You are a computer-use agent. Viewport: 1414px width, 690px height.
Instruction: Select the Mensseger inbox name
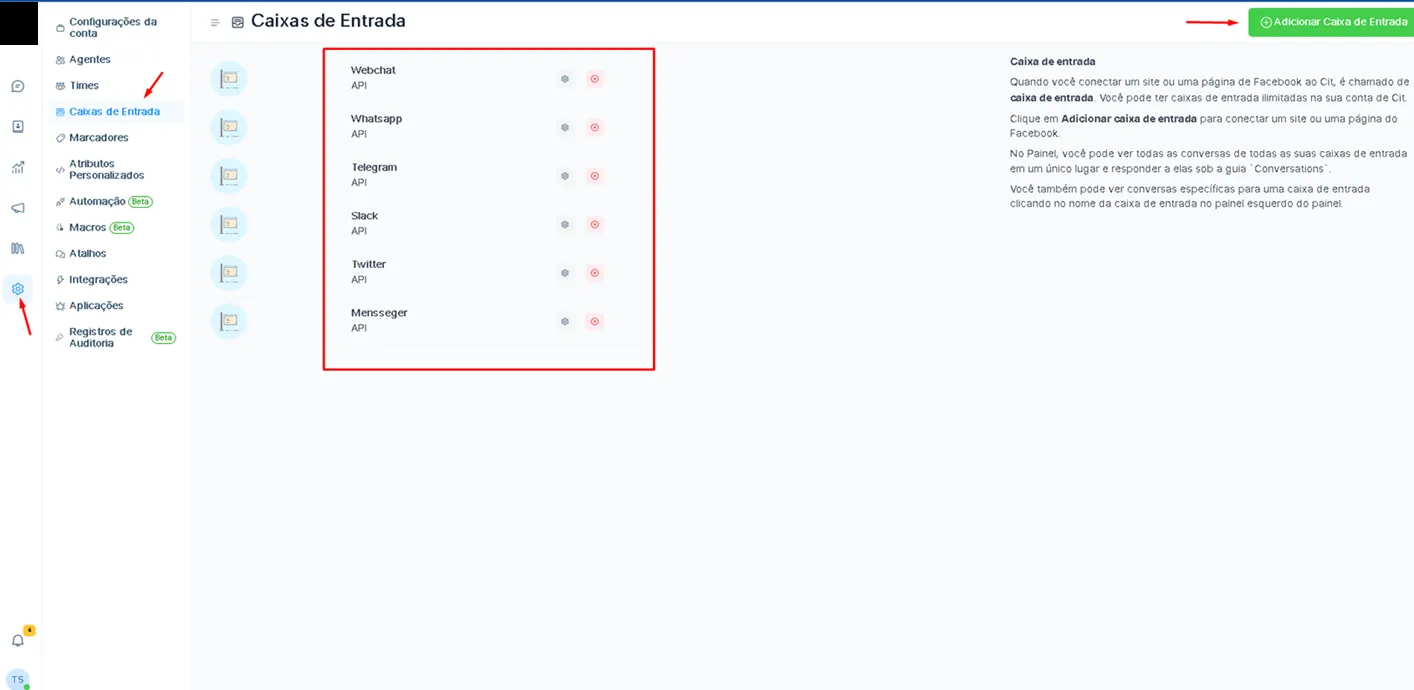coord(379,313)
